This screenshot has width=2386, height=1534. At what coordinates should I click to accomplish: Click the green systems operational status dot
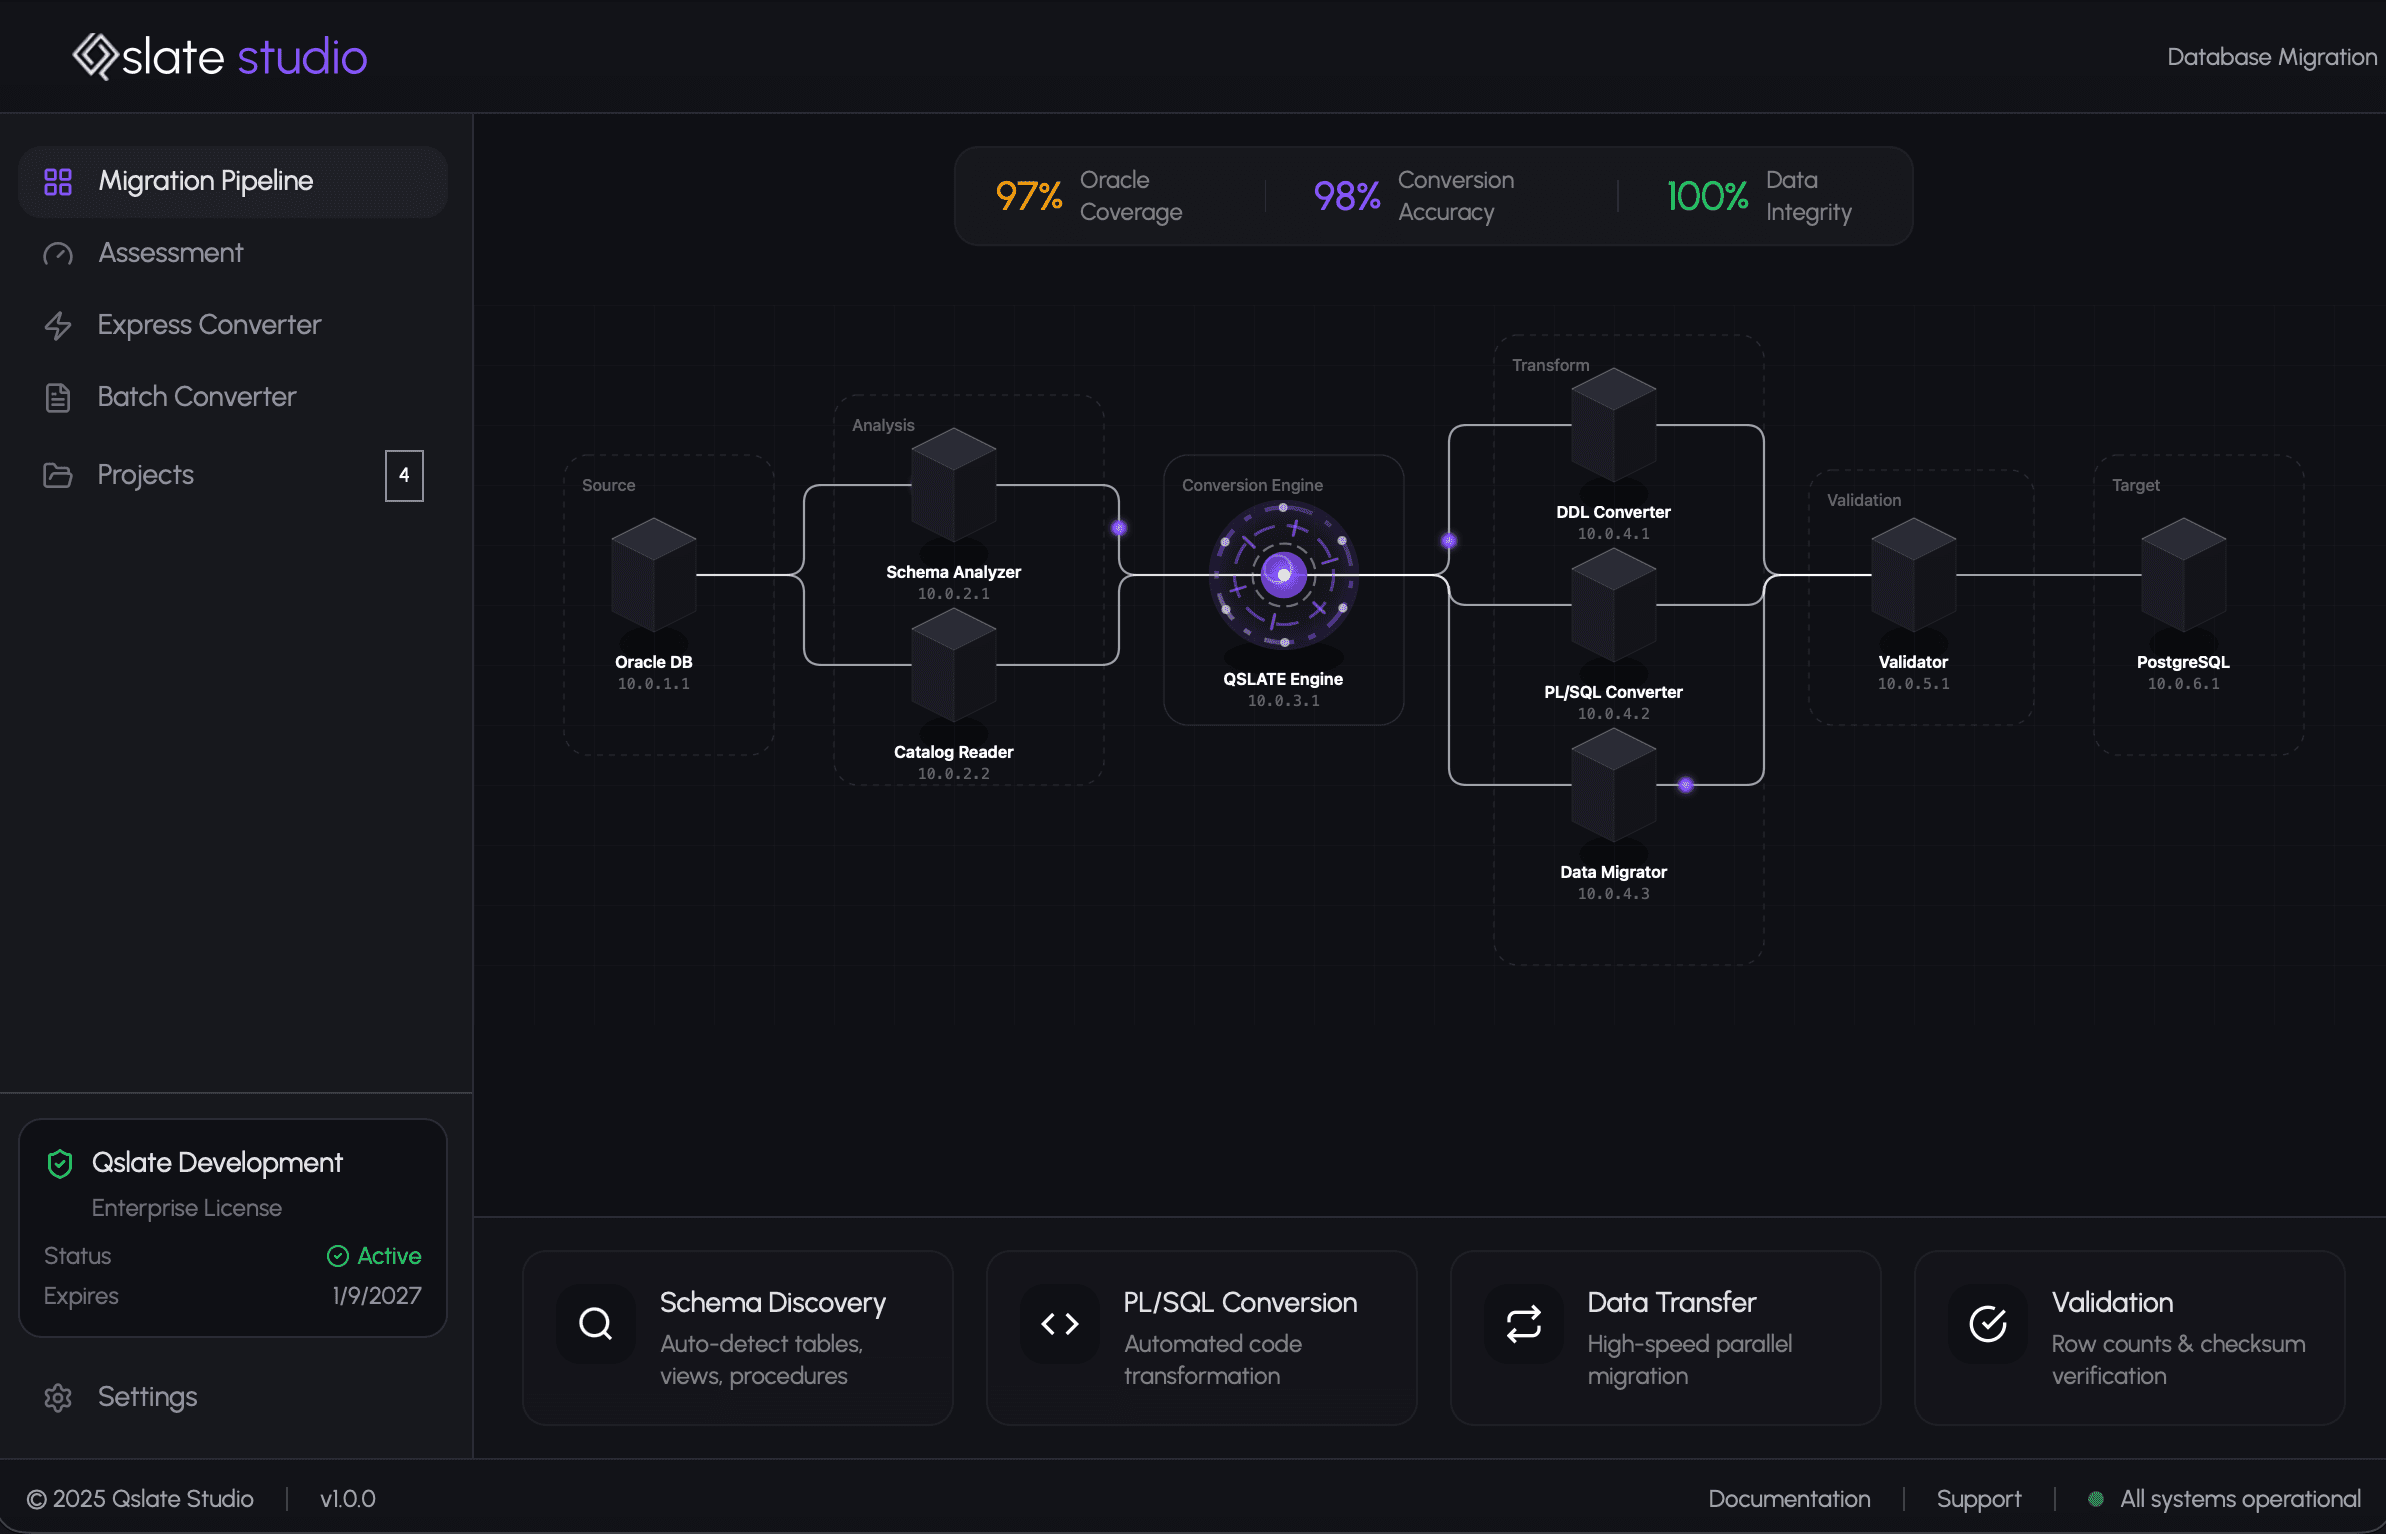2096,1499
